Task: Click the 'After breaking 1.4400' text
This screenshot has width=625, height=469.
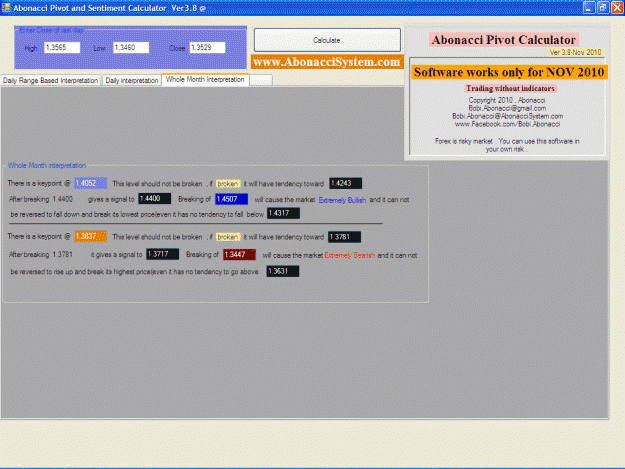Action: [41, 199]
